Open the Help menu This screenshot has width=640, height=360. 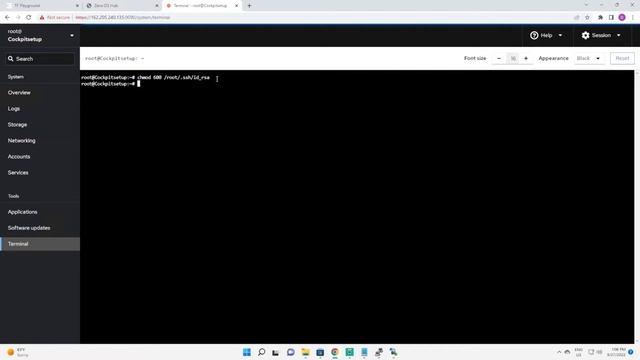click(546, 36)
